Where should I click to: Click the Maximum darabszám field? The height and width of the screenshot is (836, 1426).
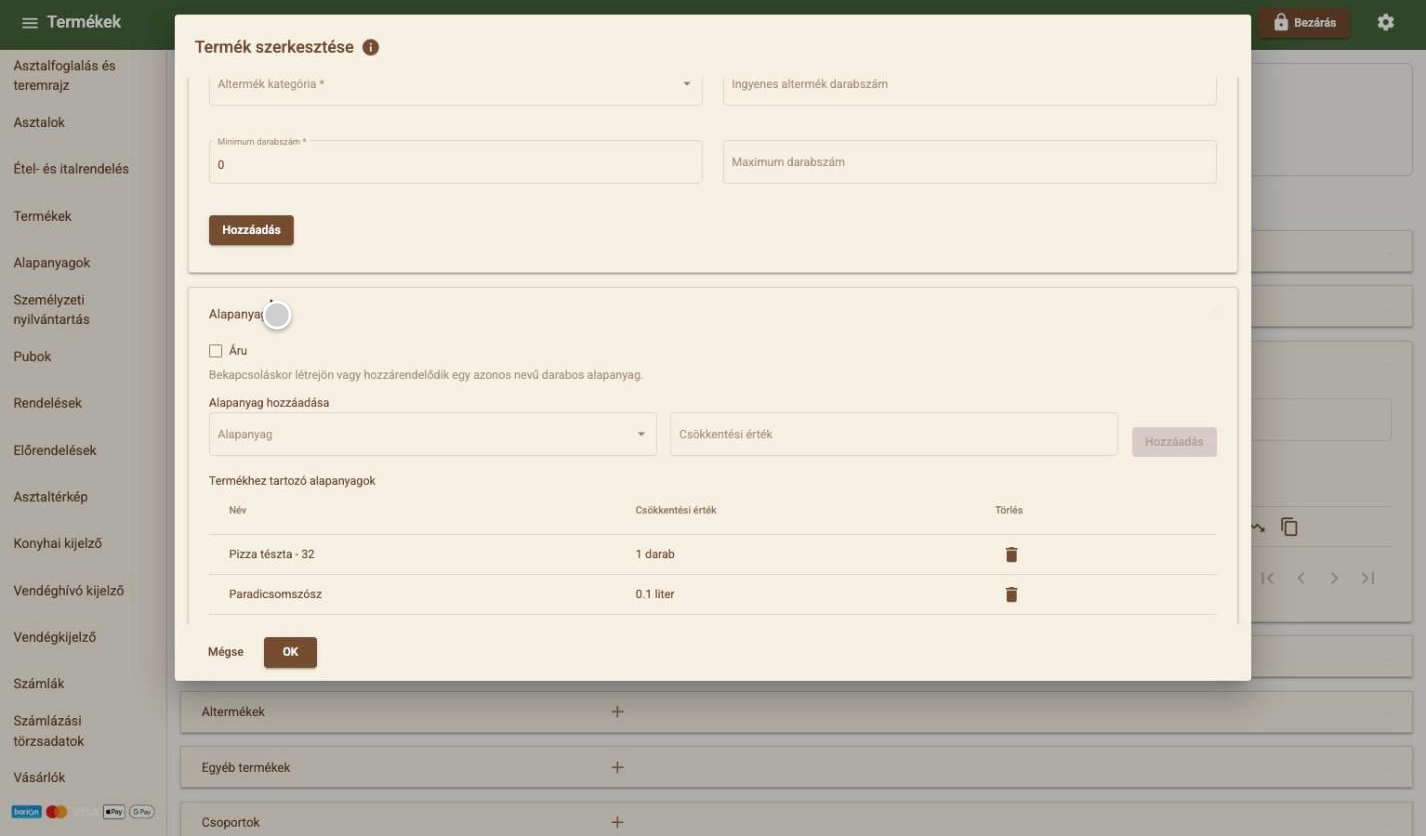(969, 162)
